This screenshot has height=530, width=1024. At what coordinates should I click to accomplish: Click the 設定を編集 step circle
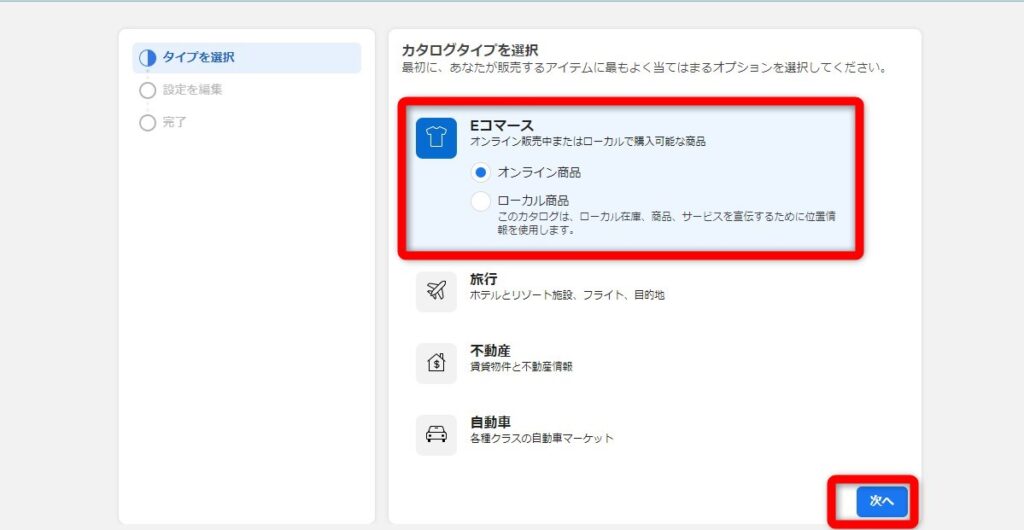[x=148, y=90]
